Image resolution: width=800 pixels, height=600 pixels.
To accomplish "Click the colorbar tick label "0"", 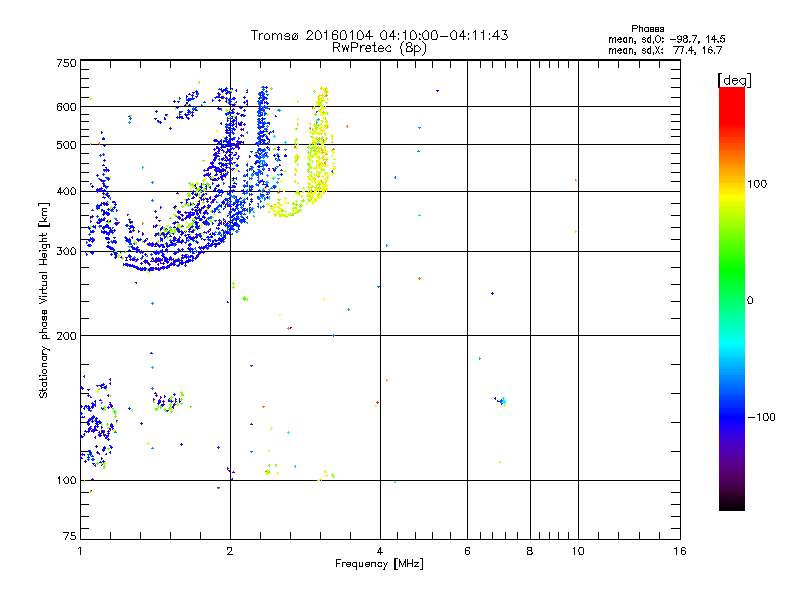I will [x=750, y=301].
